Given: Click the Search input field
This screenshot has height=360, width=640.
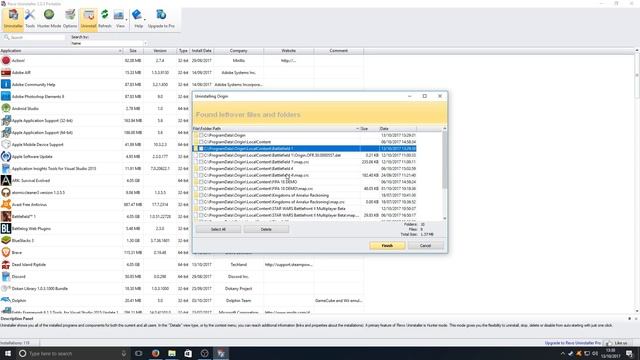Looking at the screenshot, I should point(34,37).
